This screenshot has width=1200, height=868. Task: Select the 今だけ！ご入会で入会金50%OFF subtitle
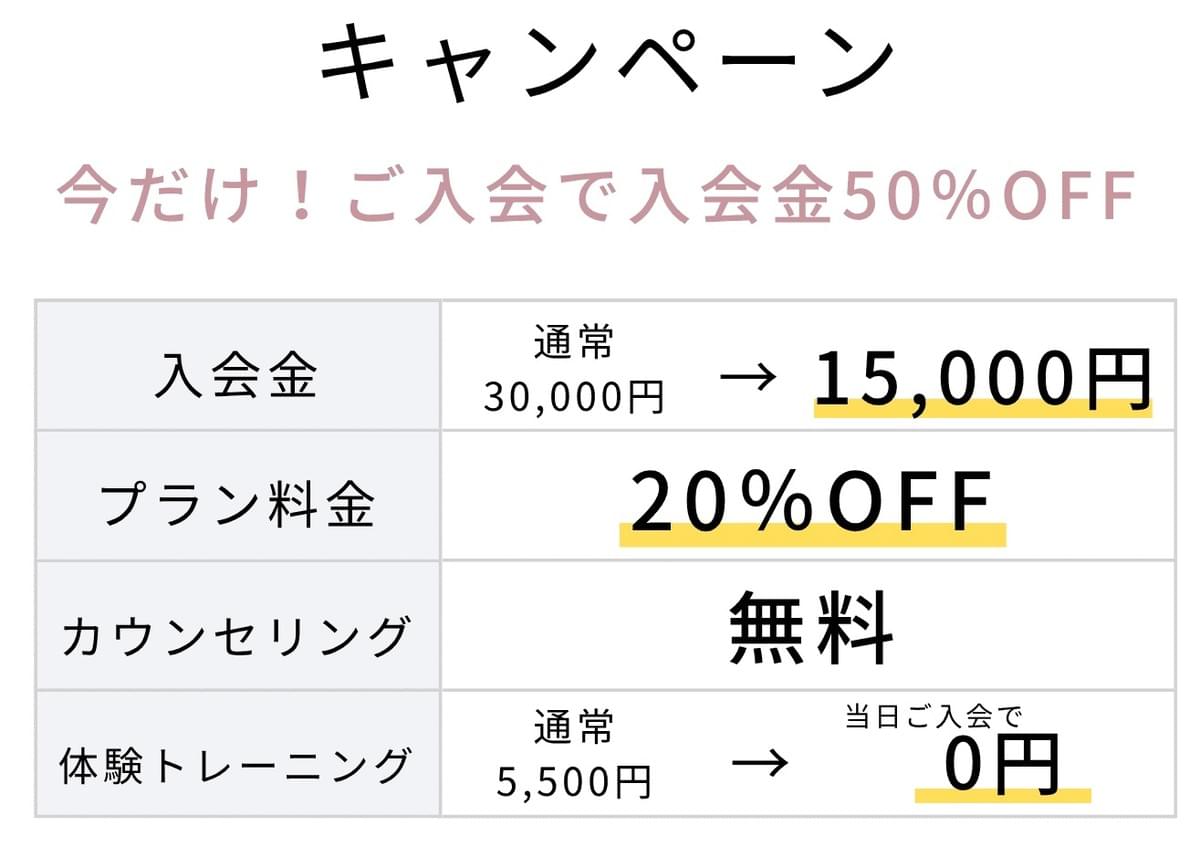(x=597, y=197)
